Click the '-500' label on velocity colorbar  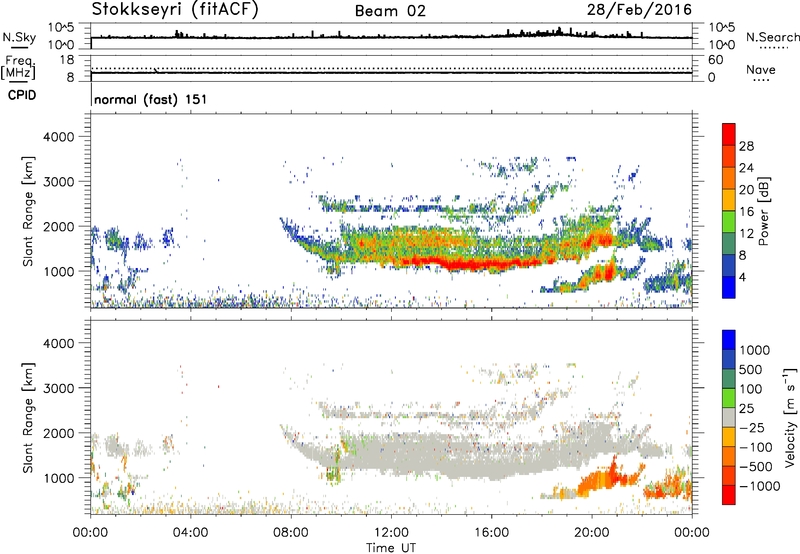click(756, 466)
